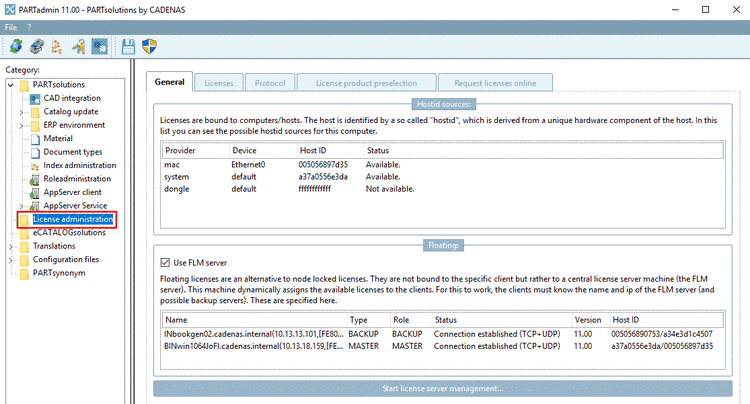Click Start license server management button

pyautogui.click(x=442, y=388)
